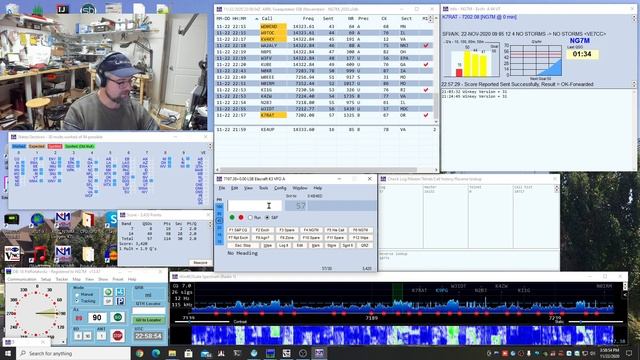Open Windows Start menu
The image size is (640, 360).
(x=8, y=353)
